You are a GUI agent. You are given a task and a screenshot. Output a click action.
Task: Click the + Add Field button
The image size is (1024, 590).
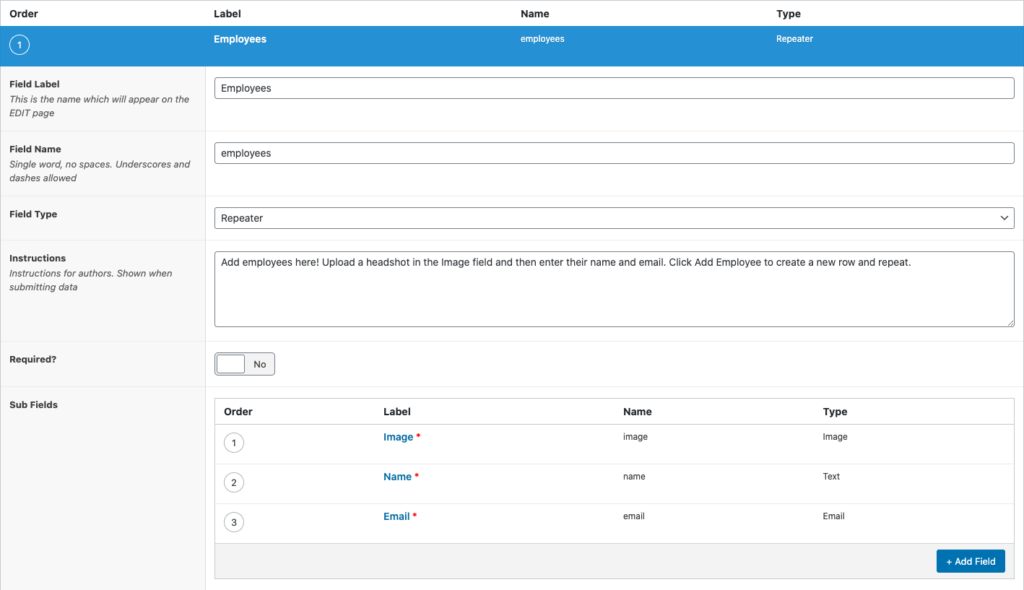[x=970, y=561]
